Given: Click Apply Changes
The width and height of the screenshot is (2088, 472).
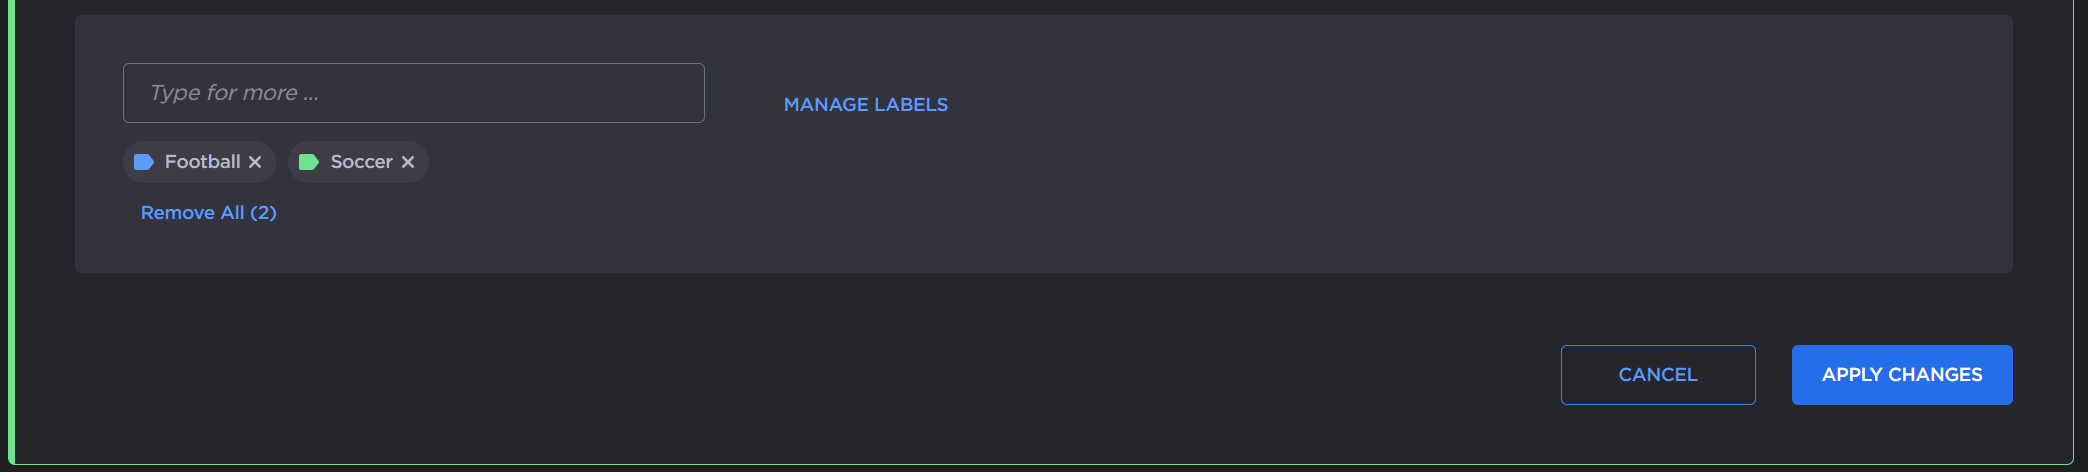Looking at the screenshot, I should pos(1901,375).
